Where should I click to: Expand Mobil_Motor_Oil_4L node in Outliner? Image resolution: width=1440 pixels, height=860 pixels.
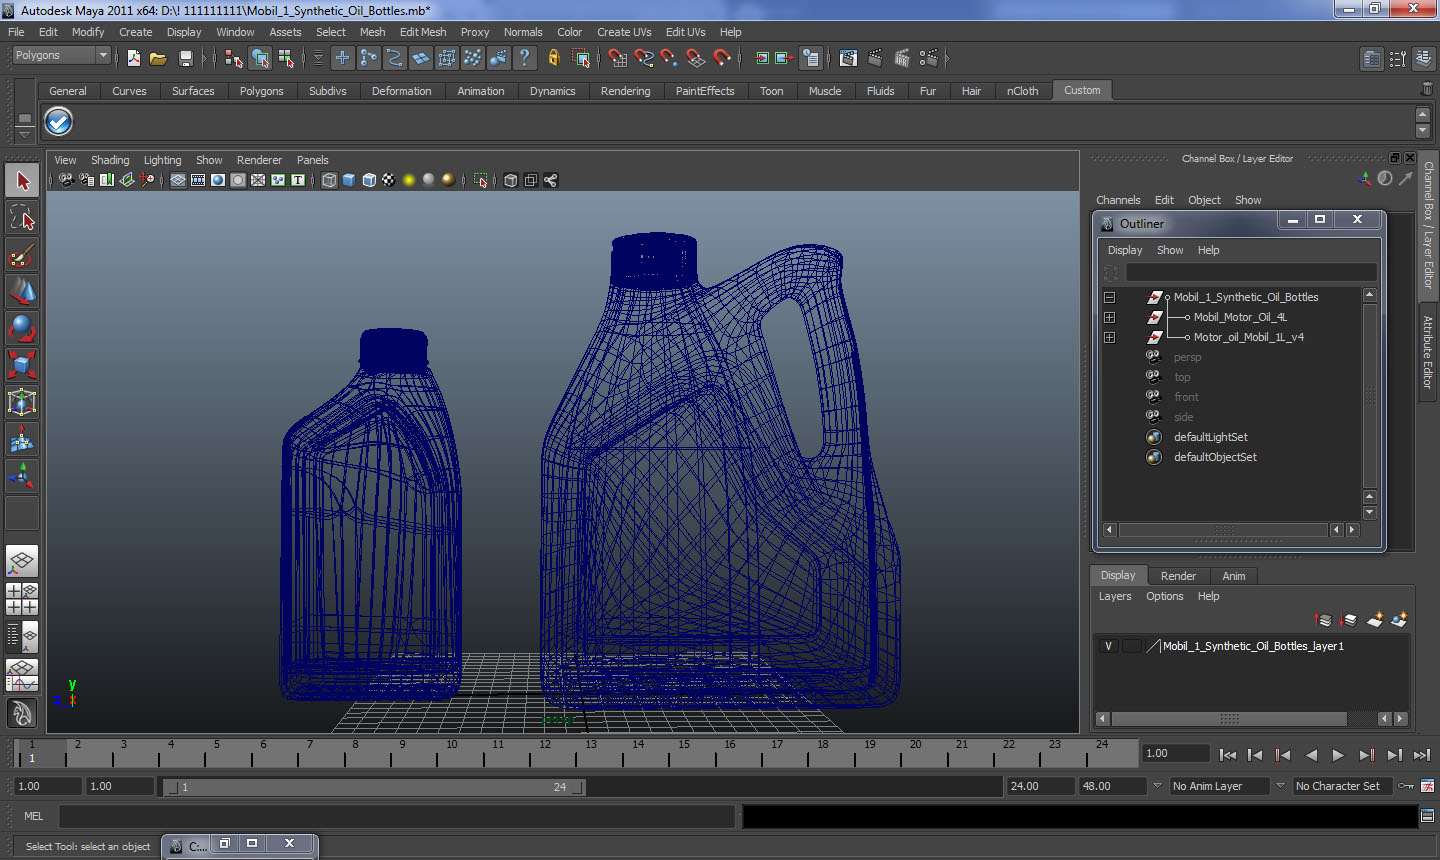[x=1109, y=317]
